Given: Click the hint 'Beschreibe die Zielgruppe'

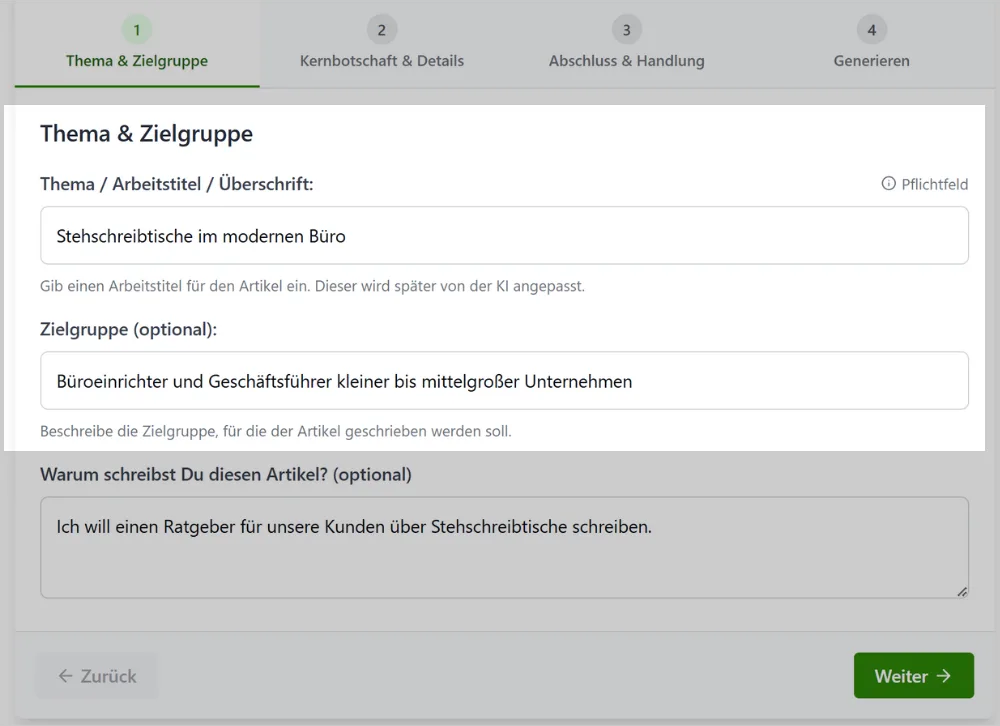Looking at the screenshot, I should coord(276,431).
